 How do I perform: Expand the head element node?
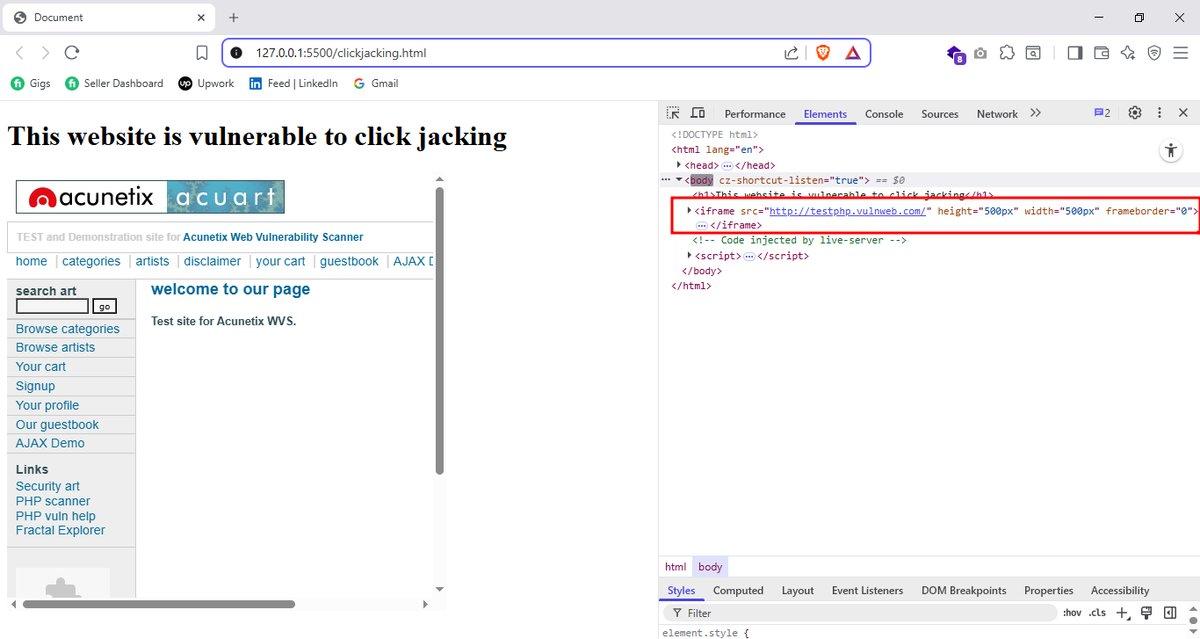pos(680,165)
